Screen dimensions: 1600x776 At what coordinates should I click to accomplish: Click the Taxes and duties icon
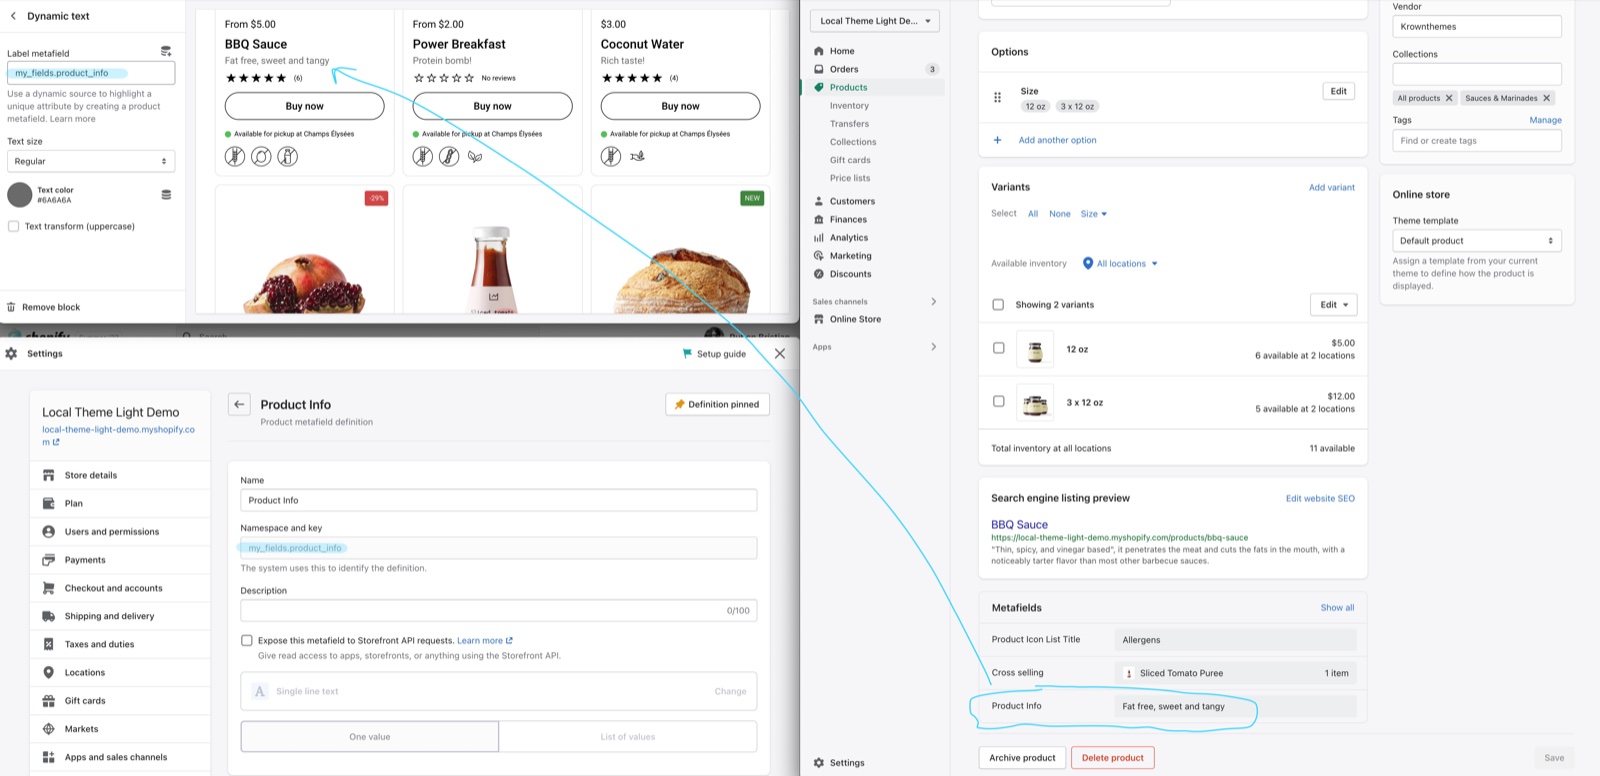pyautogui.click(x=48, y=644)
